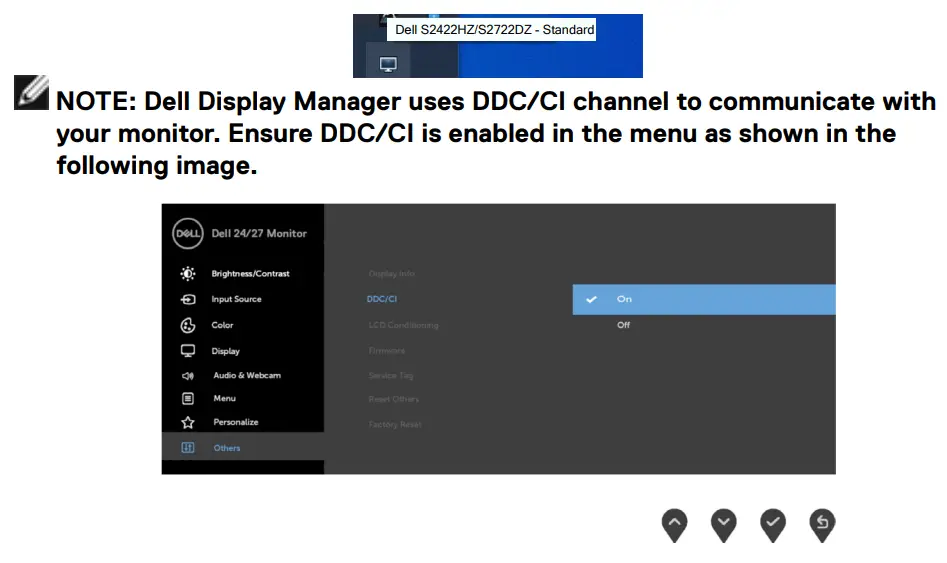Click the pencil note icon
This screenshot has height=563, width=947.
(x=31, y=92)
